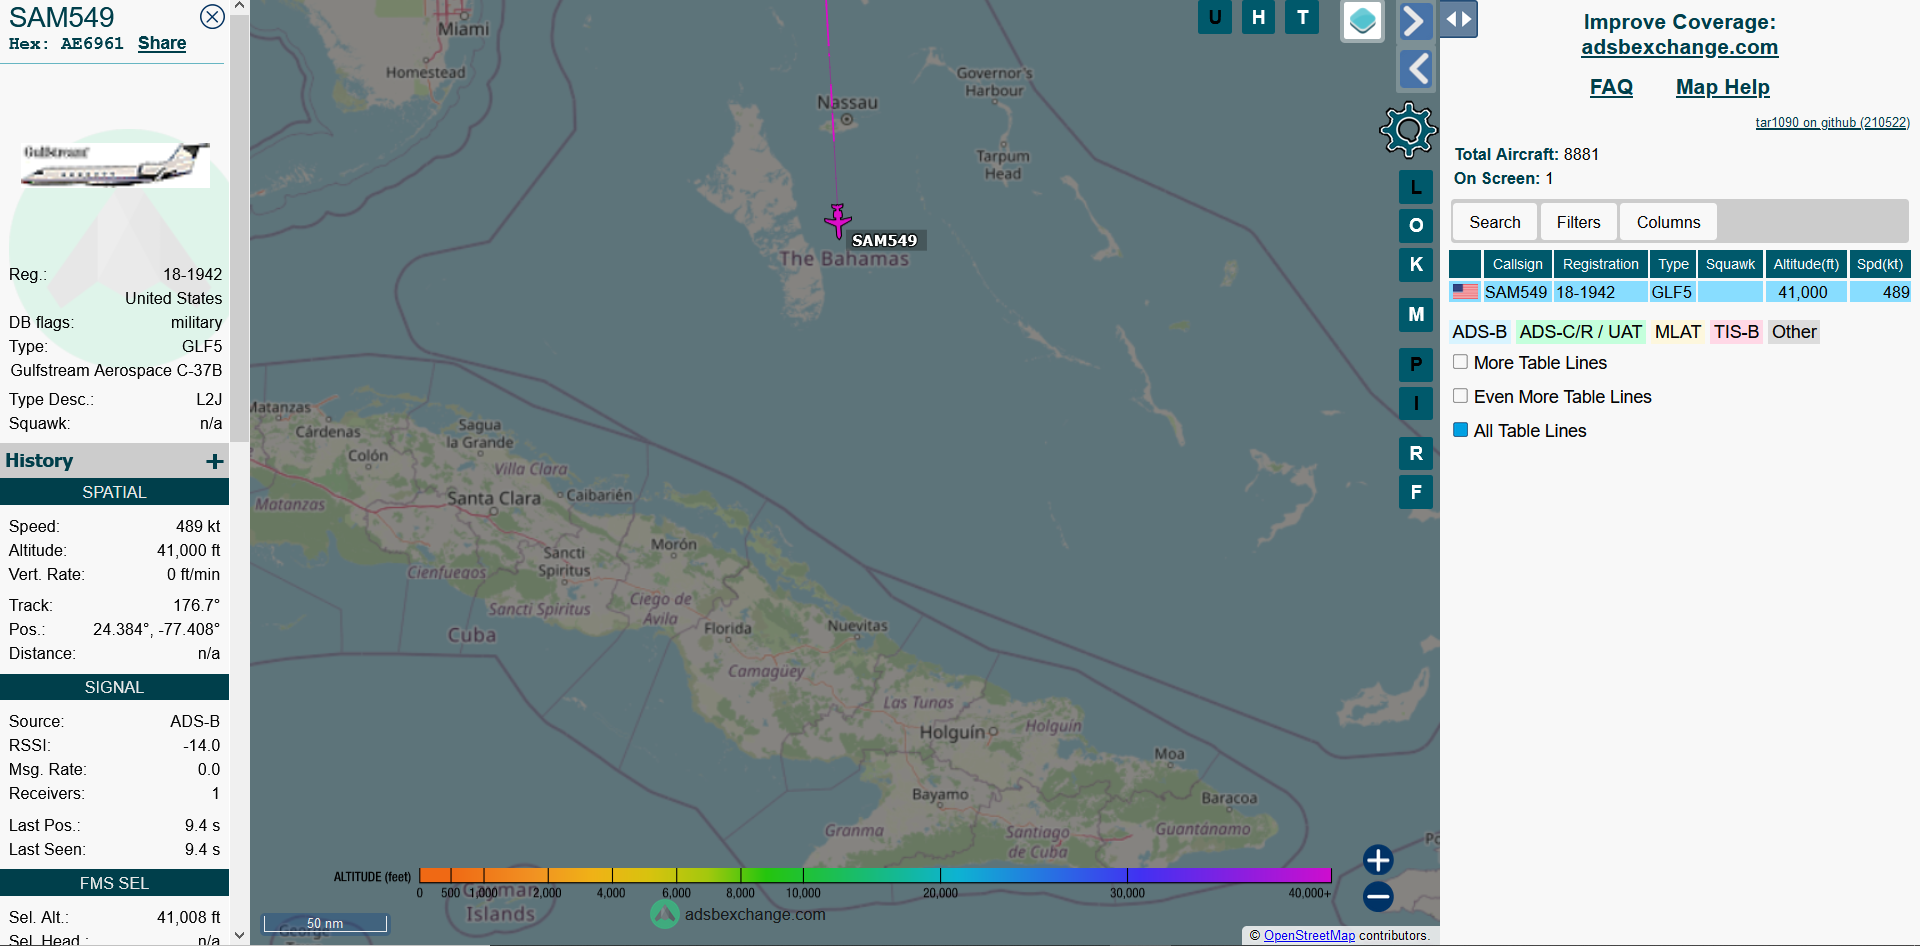Click the Other legend label
This screenshot has width=1920, height=946.
[1794, 332]
